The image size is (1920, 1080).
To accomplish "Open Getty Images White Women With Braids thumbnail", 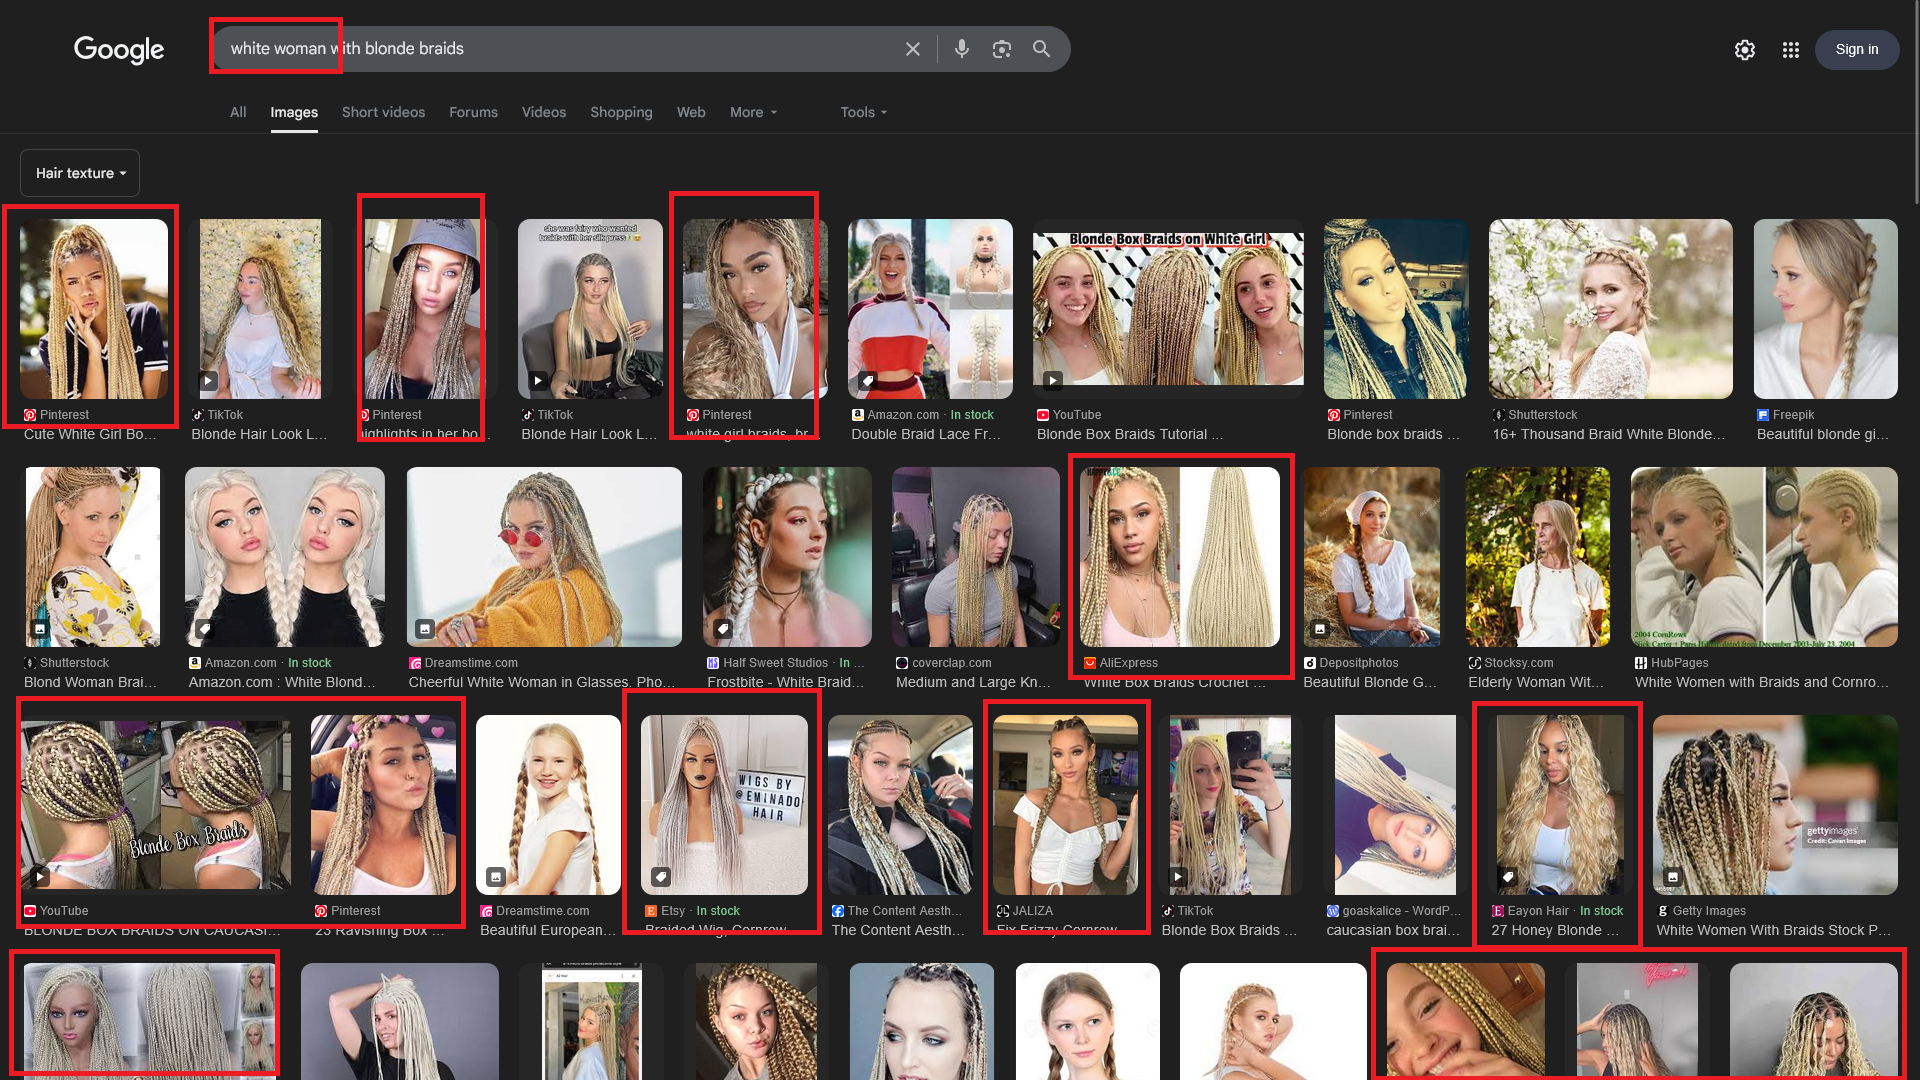I will pyautogui.click(x=1775, y=805).
